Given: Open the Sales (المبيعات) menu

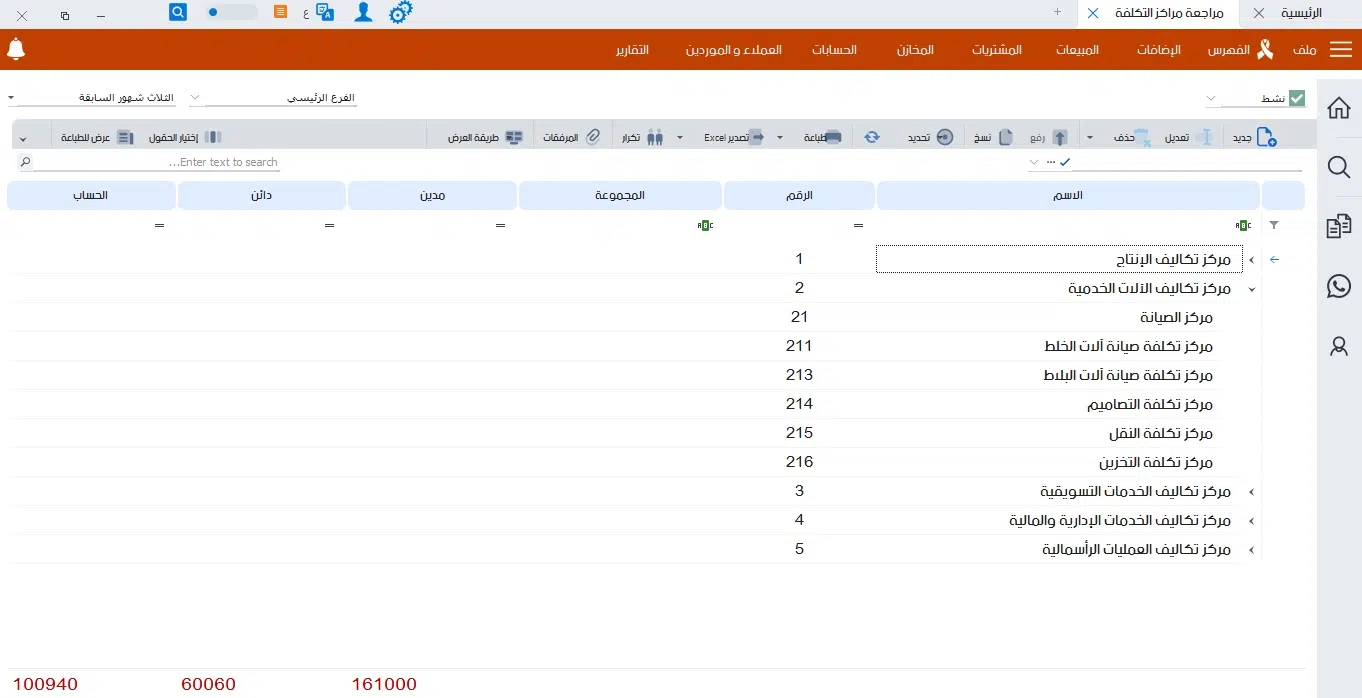Looking at the screenshot, I should pyautogui.click(x=1077, y=50).
